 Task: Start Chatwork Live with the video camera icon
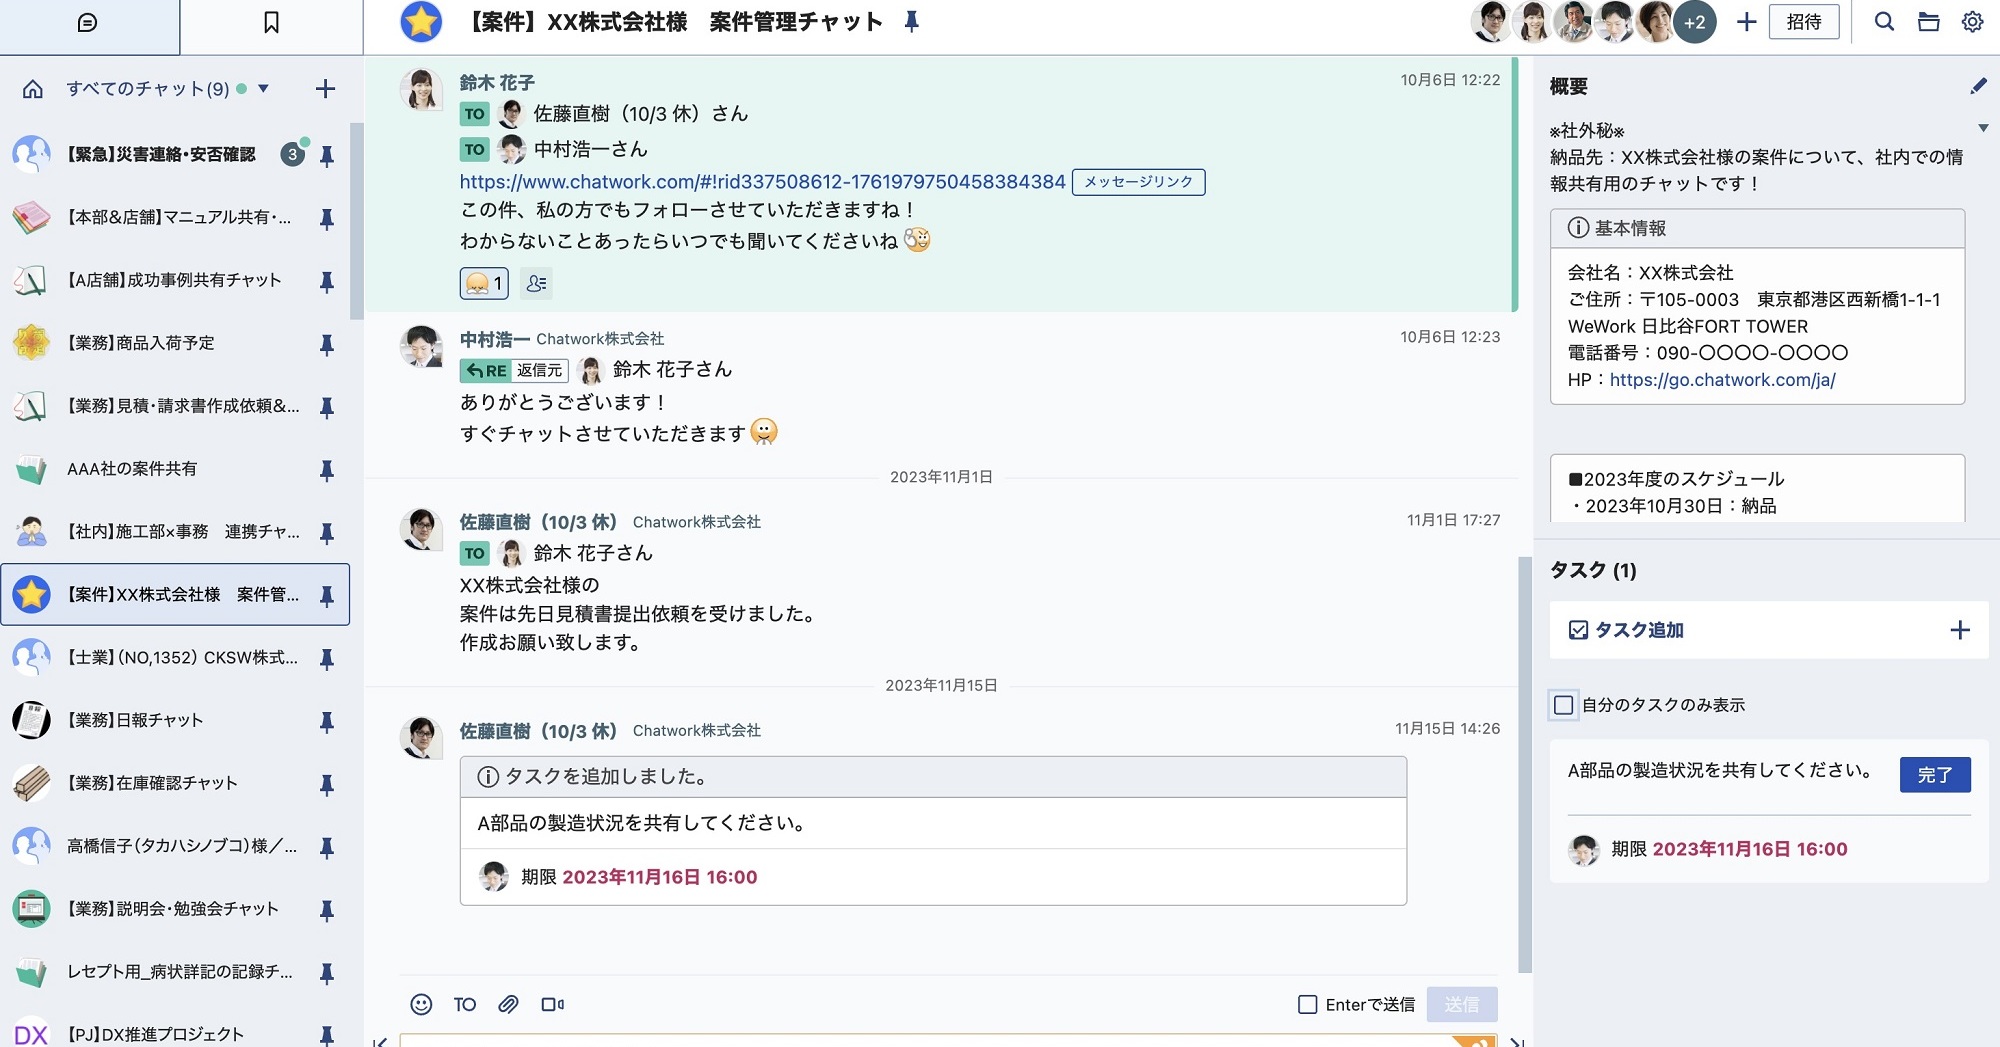click(x=553, y=1004)
